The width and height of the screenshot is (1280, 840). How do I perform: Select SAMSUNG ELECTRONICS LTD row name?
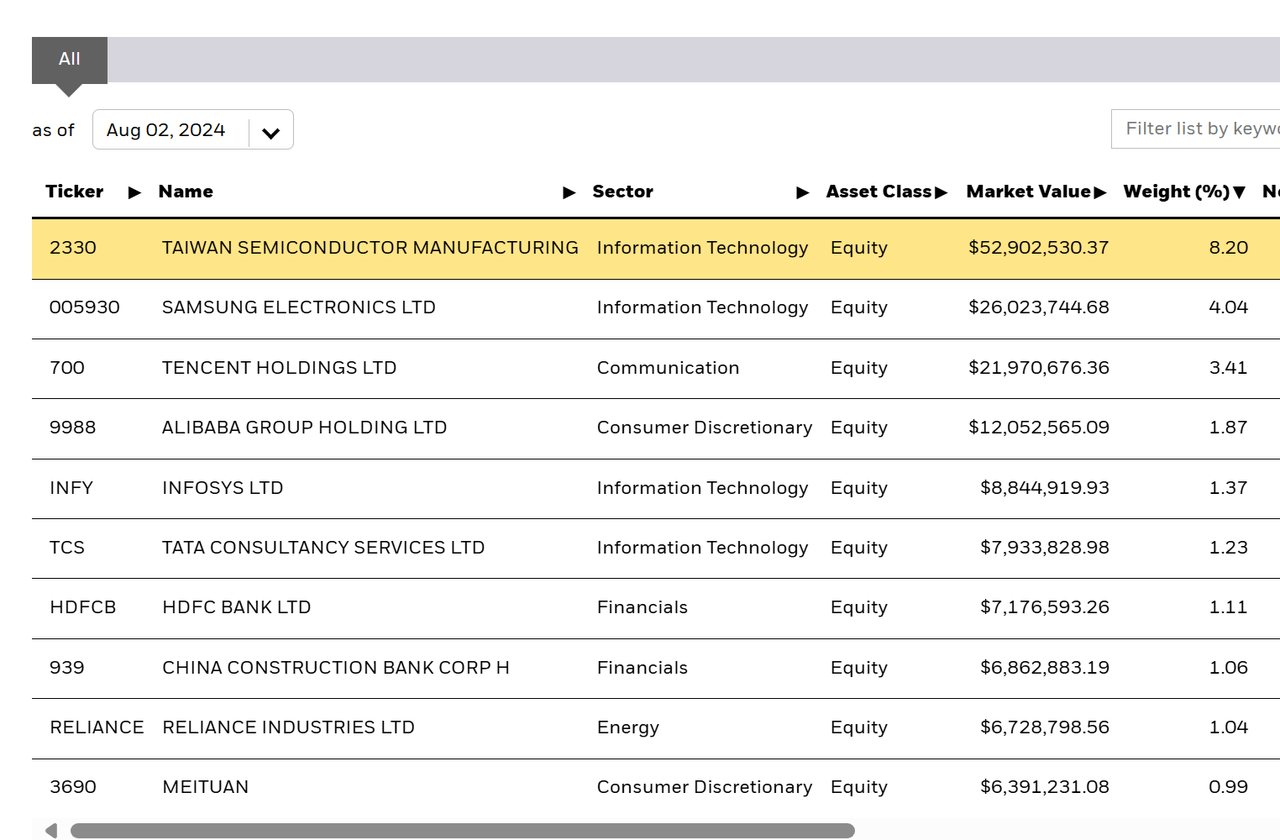(299, 307)
